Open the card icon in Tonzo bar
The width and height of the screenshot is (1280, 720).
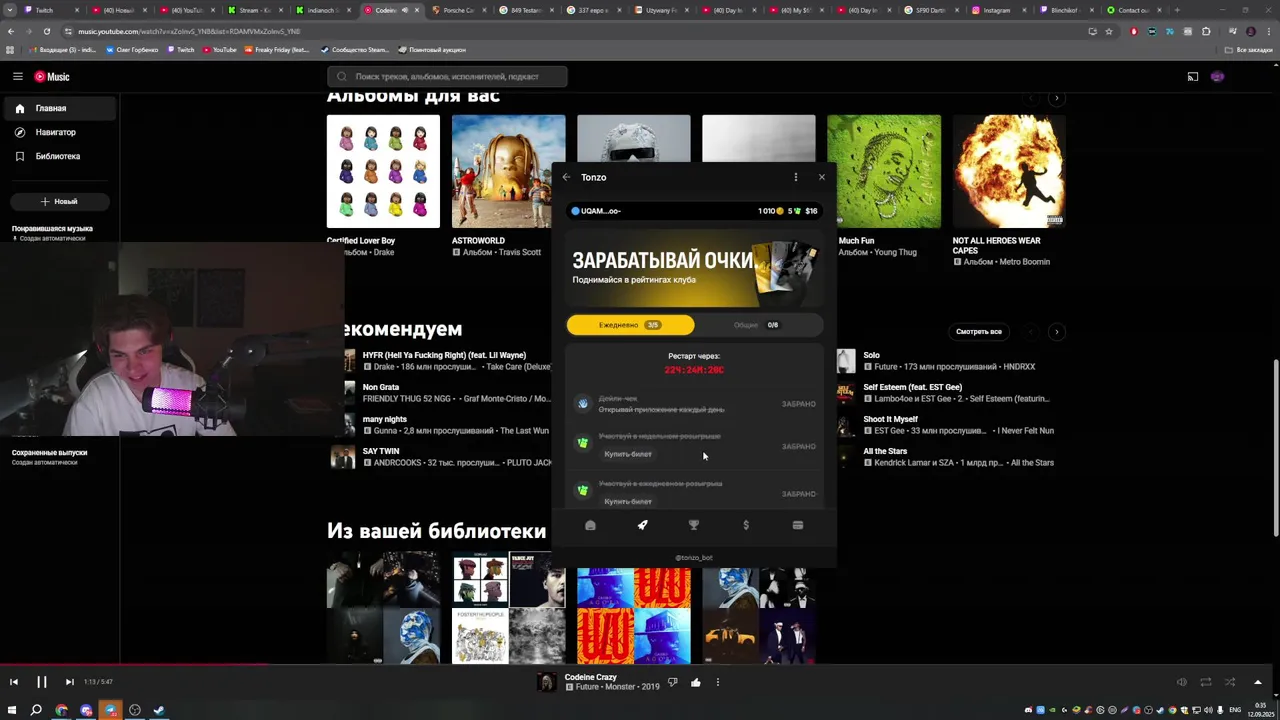click(x=798, y=525)
